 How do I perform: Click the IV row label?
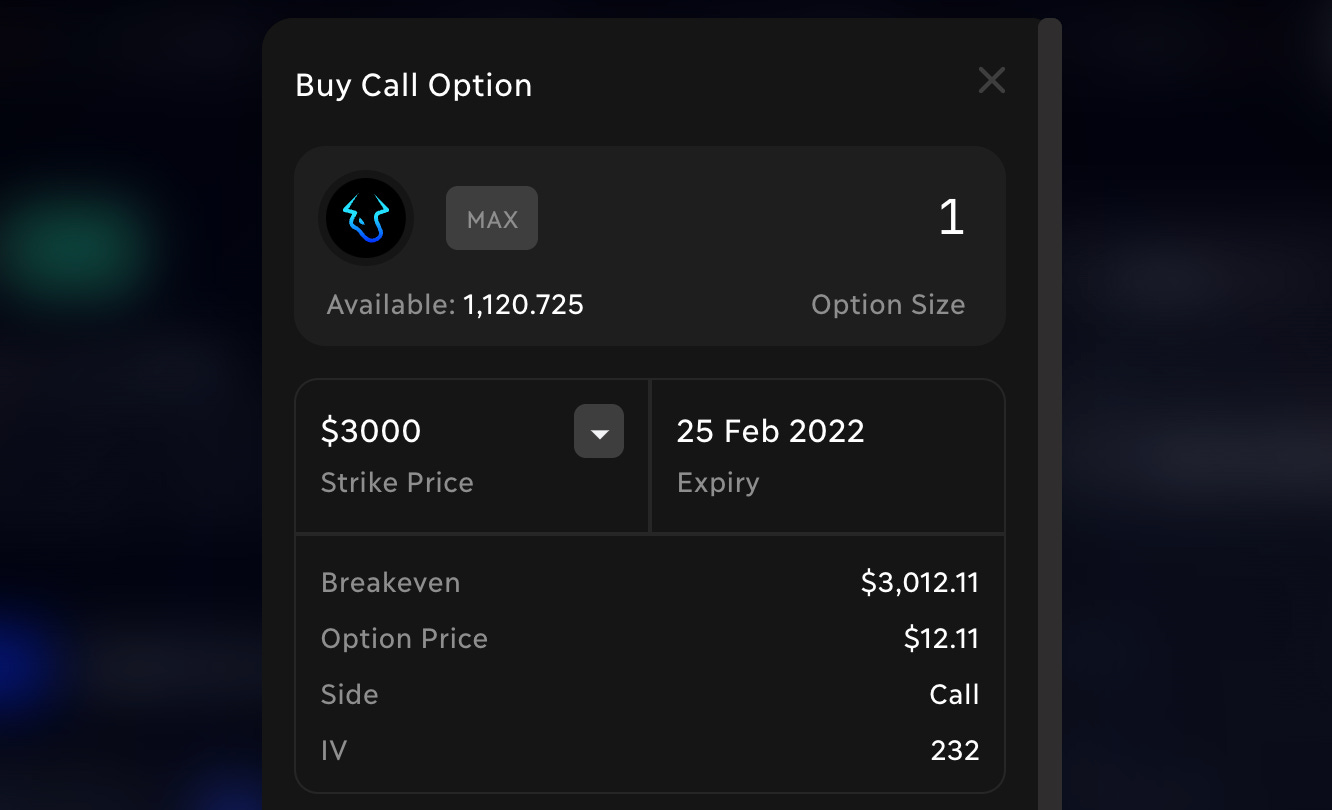tap(334, 751)
